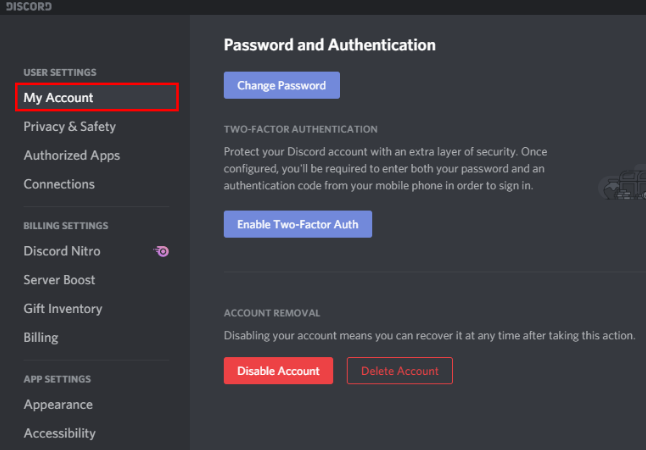This screenshot has height=450, width=646.
Task: Click the Password and Authentication heading
Action: [x=330, y=45]
